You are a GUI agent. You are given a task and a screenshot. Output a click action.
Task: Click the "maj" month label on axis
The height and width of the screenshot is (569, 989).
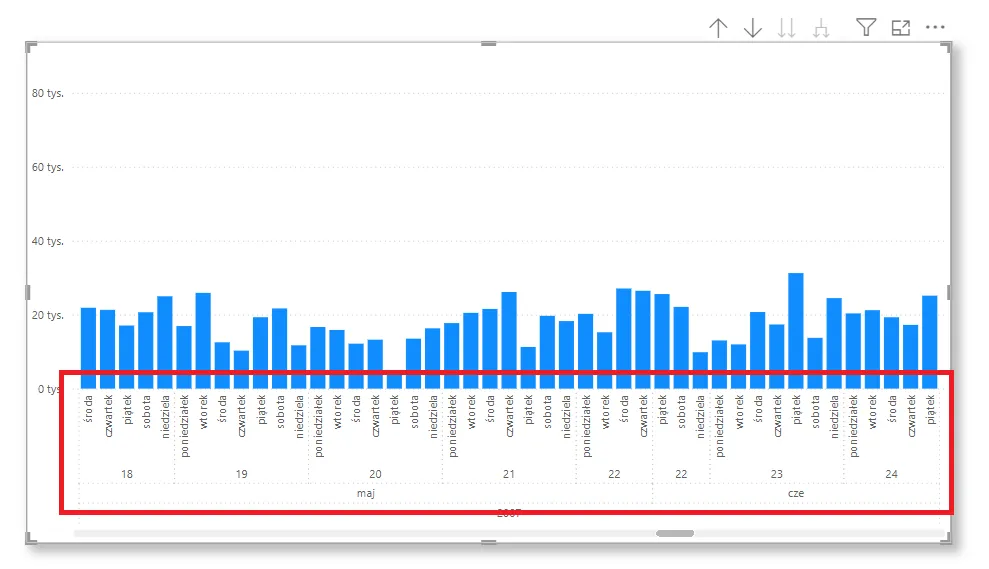pos(365,493)
